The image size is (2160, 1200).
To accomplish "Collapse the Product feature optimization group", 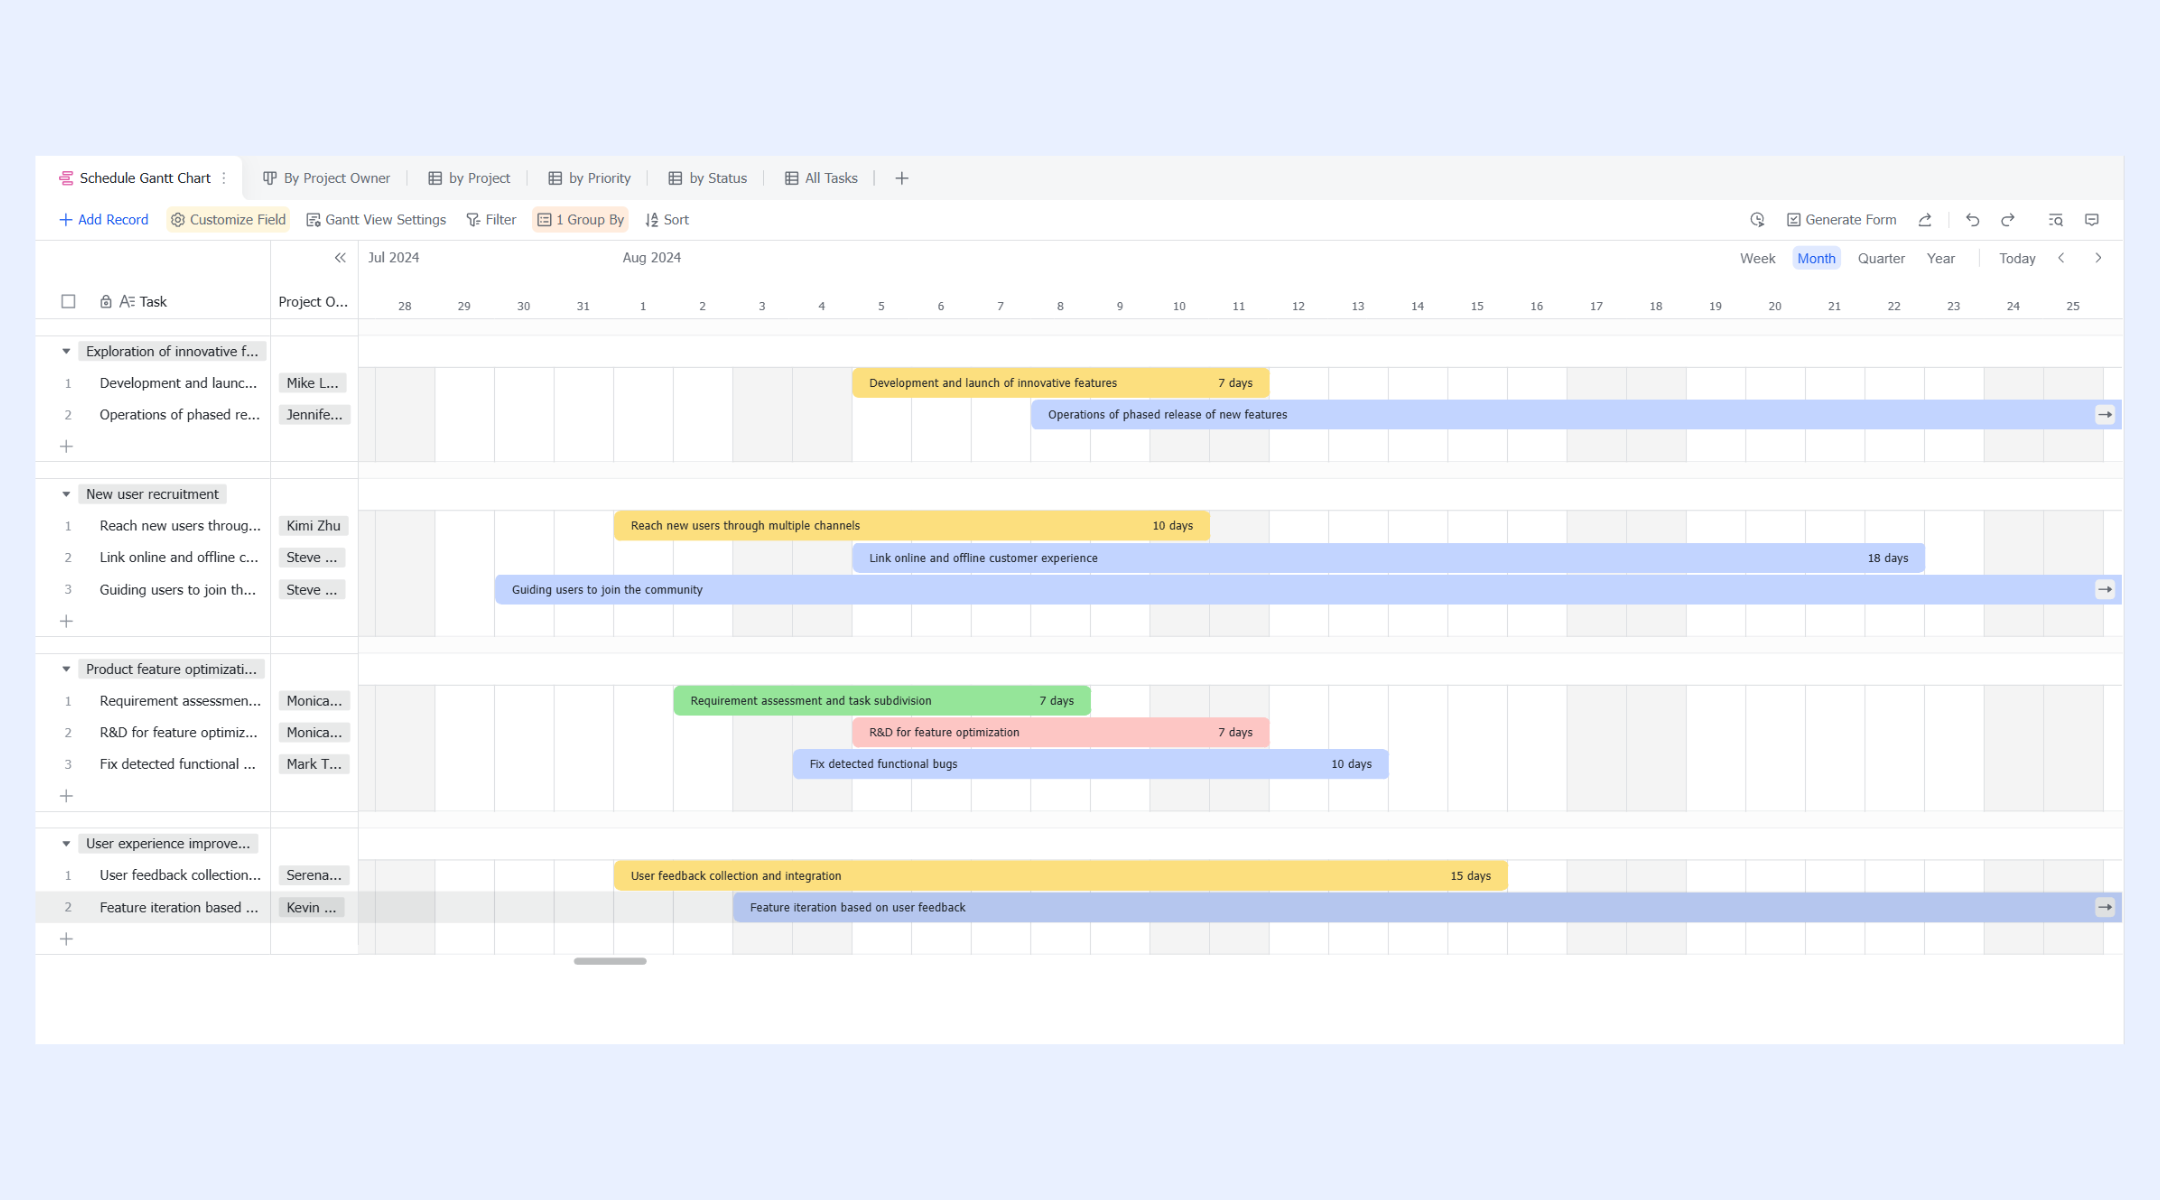I will [66, 669].
